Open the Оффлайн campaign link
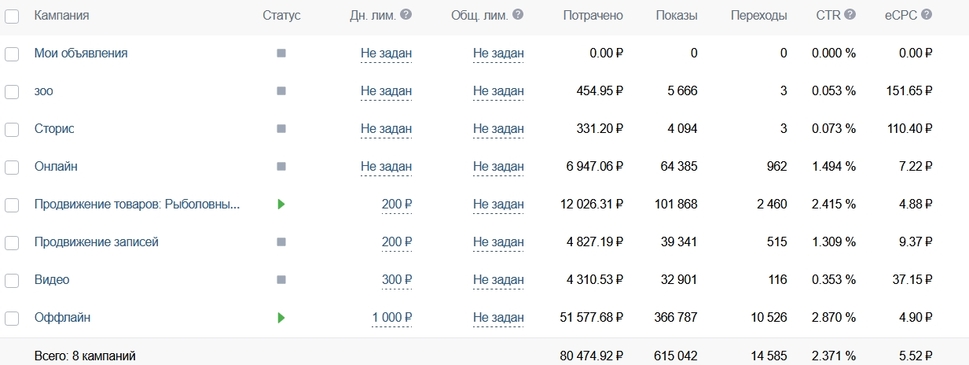 tap(62, 317)
